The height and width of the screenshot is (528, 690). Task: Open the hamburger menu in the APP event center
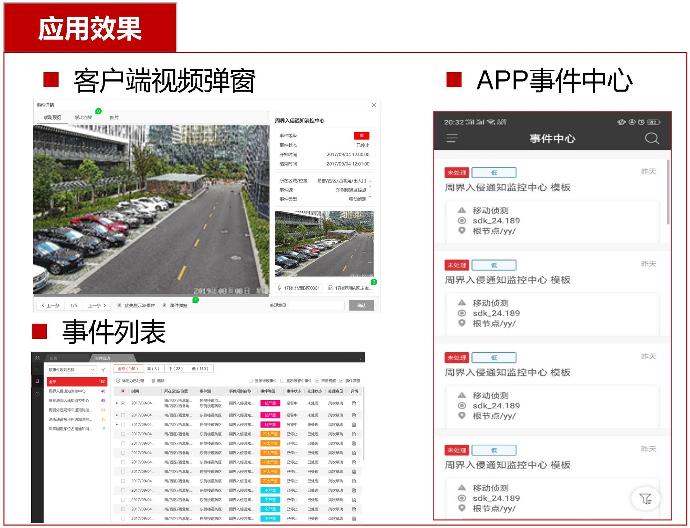point(452,139)
